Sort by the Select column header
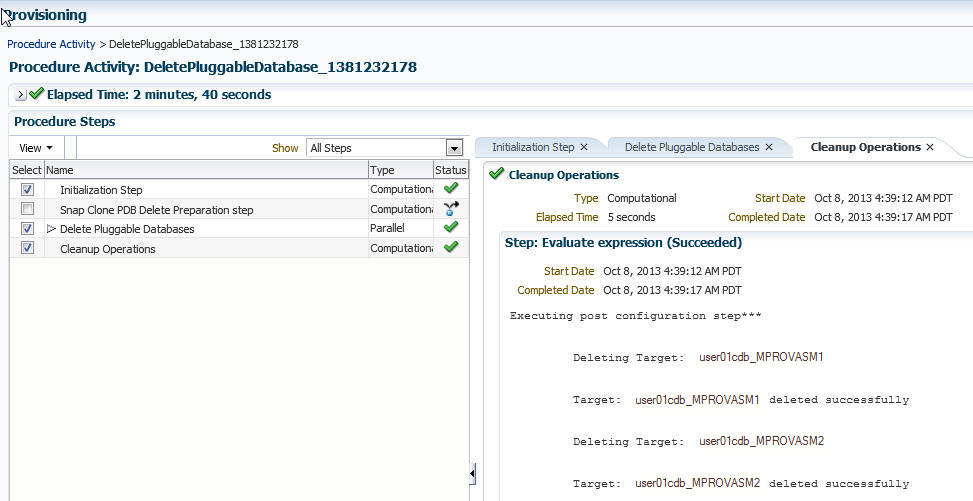Image resolution: width=973 pixels, height=501 pixels. pos(27,170)
